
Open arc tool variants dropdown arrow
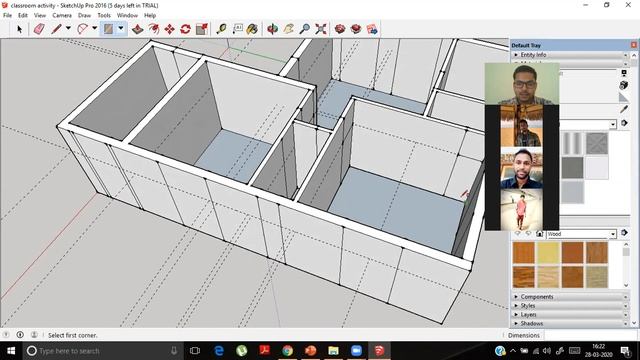point(94,29)
